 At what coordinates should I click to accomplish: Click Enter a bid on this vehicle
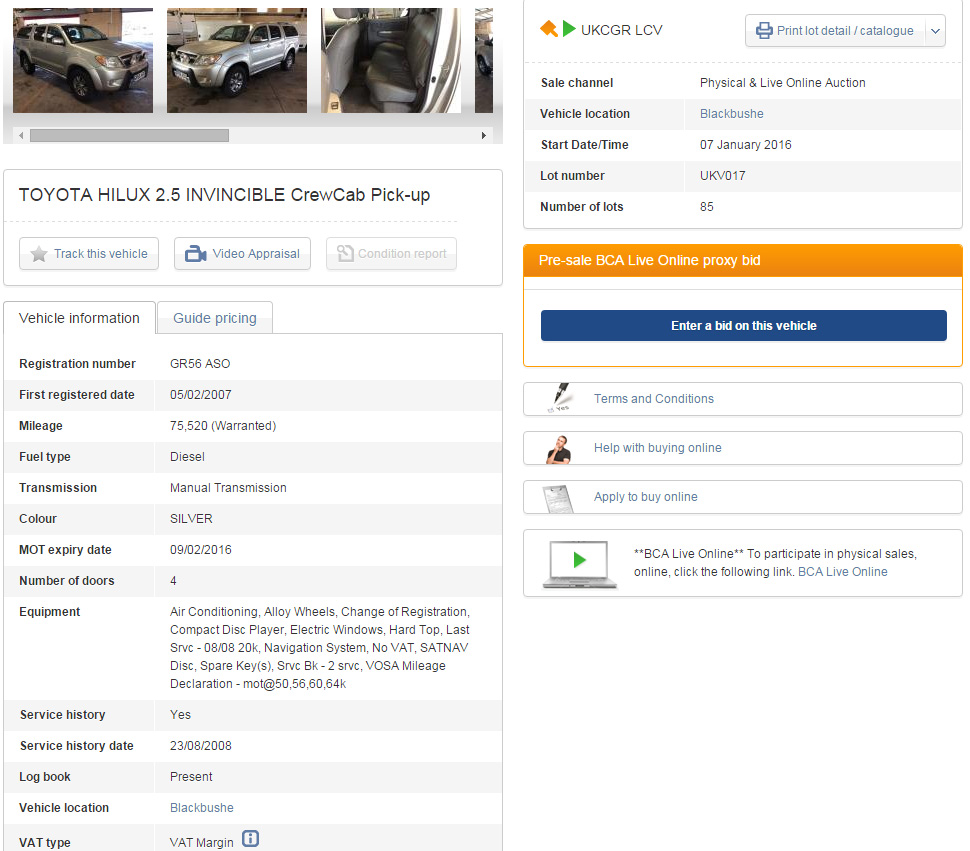click(744, 325)
